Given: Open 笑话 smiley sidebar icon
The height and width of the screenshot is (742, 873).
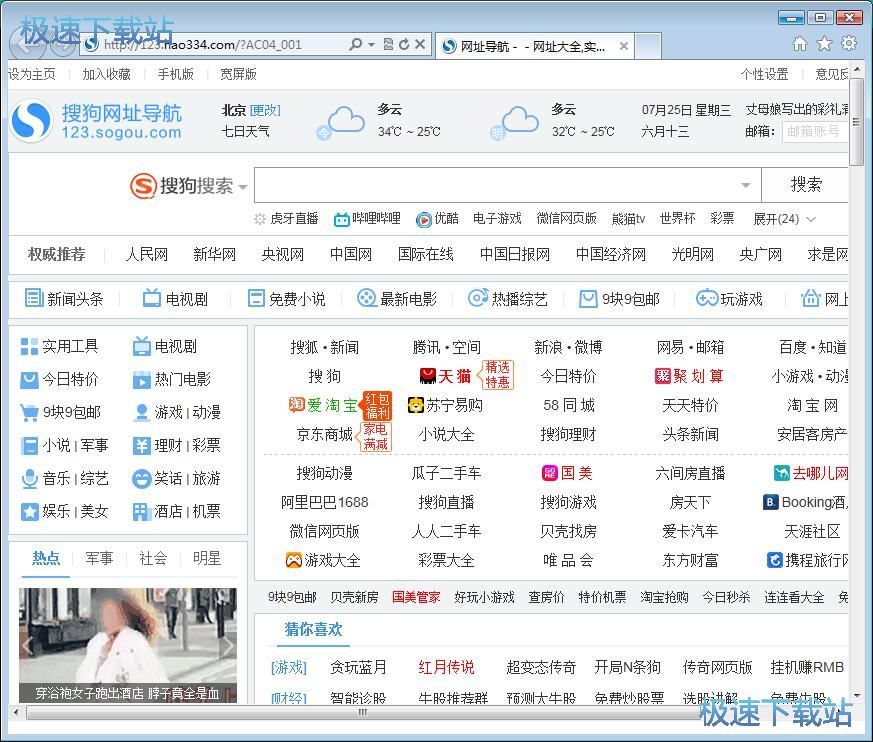Looking at the screenshot, I should pyautogui.click(x=141, y=479).
